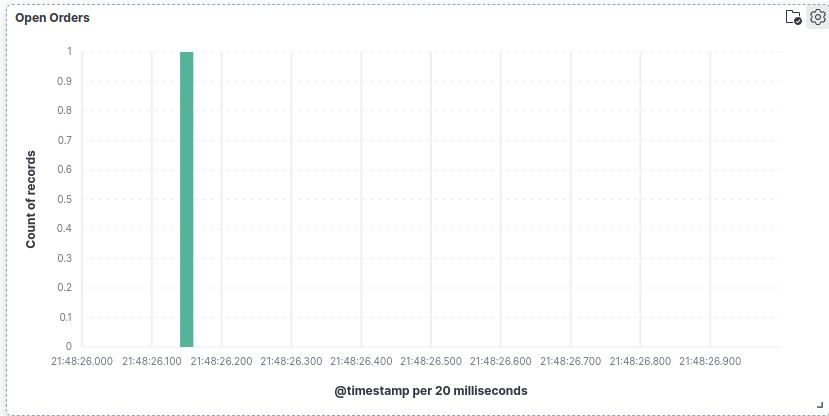The width and height of the screenshot is (829, 416).
Task: Click the 21:48:26.200 axis tick label
Action: pos(222,361)
